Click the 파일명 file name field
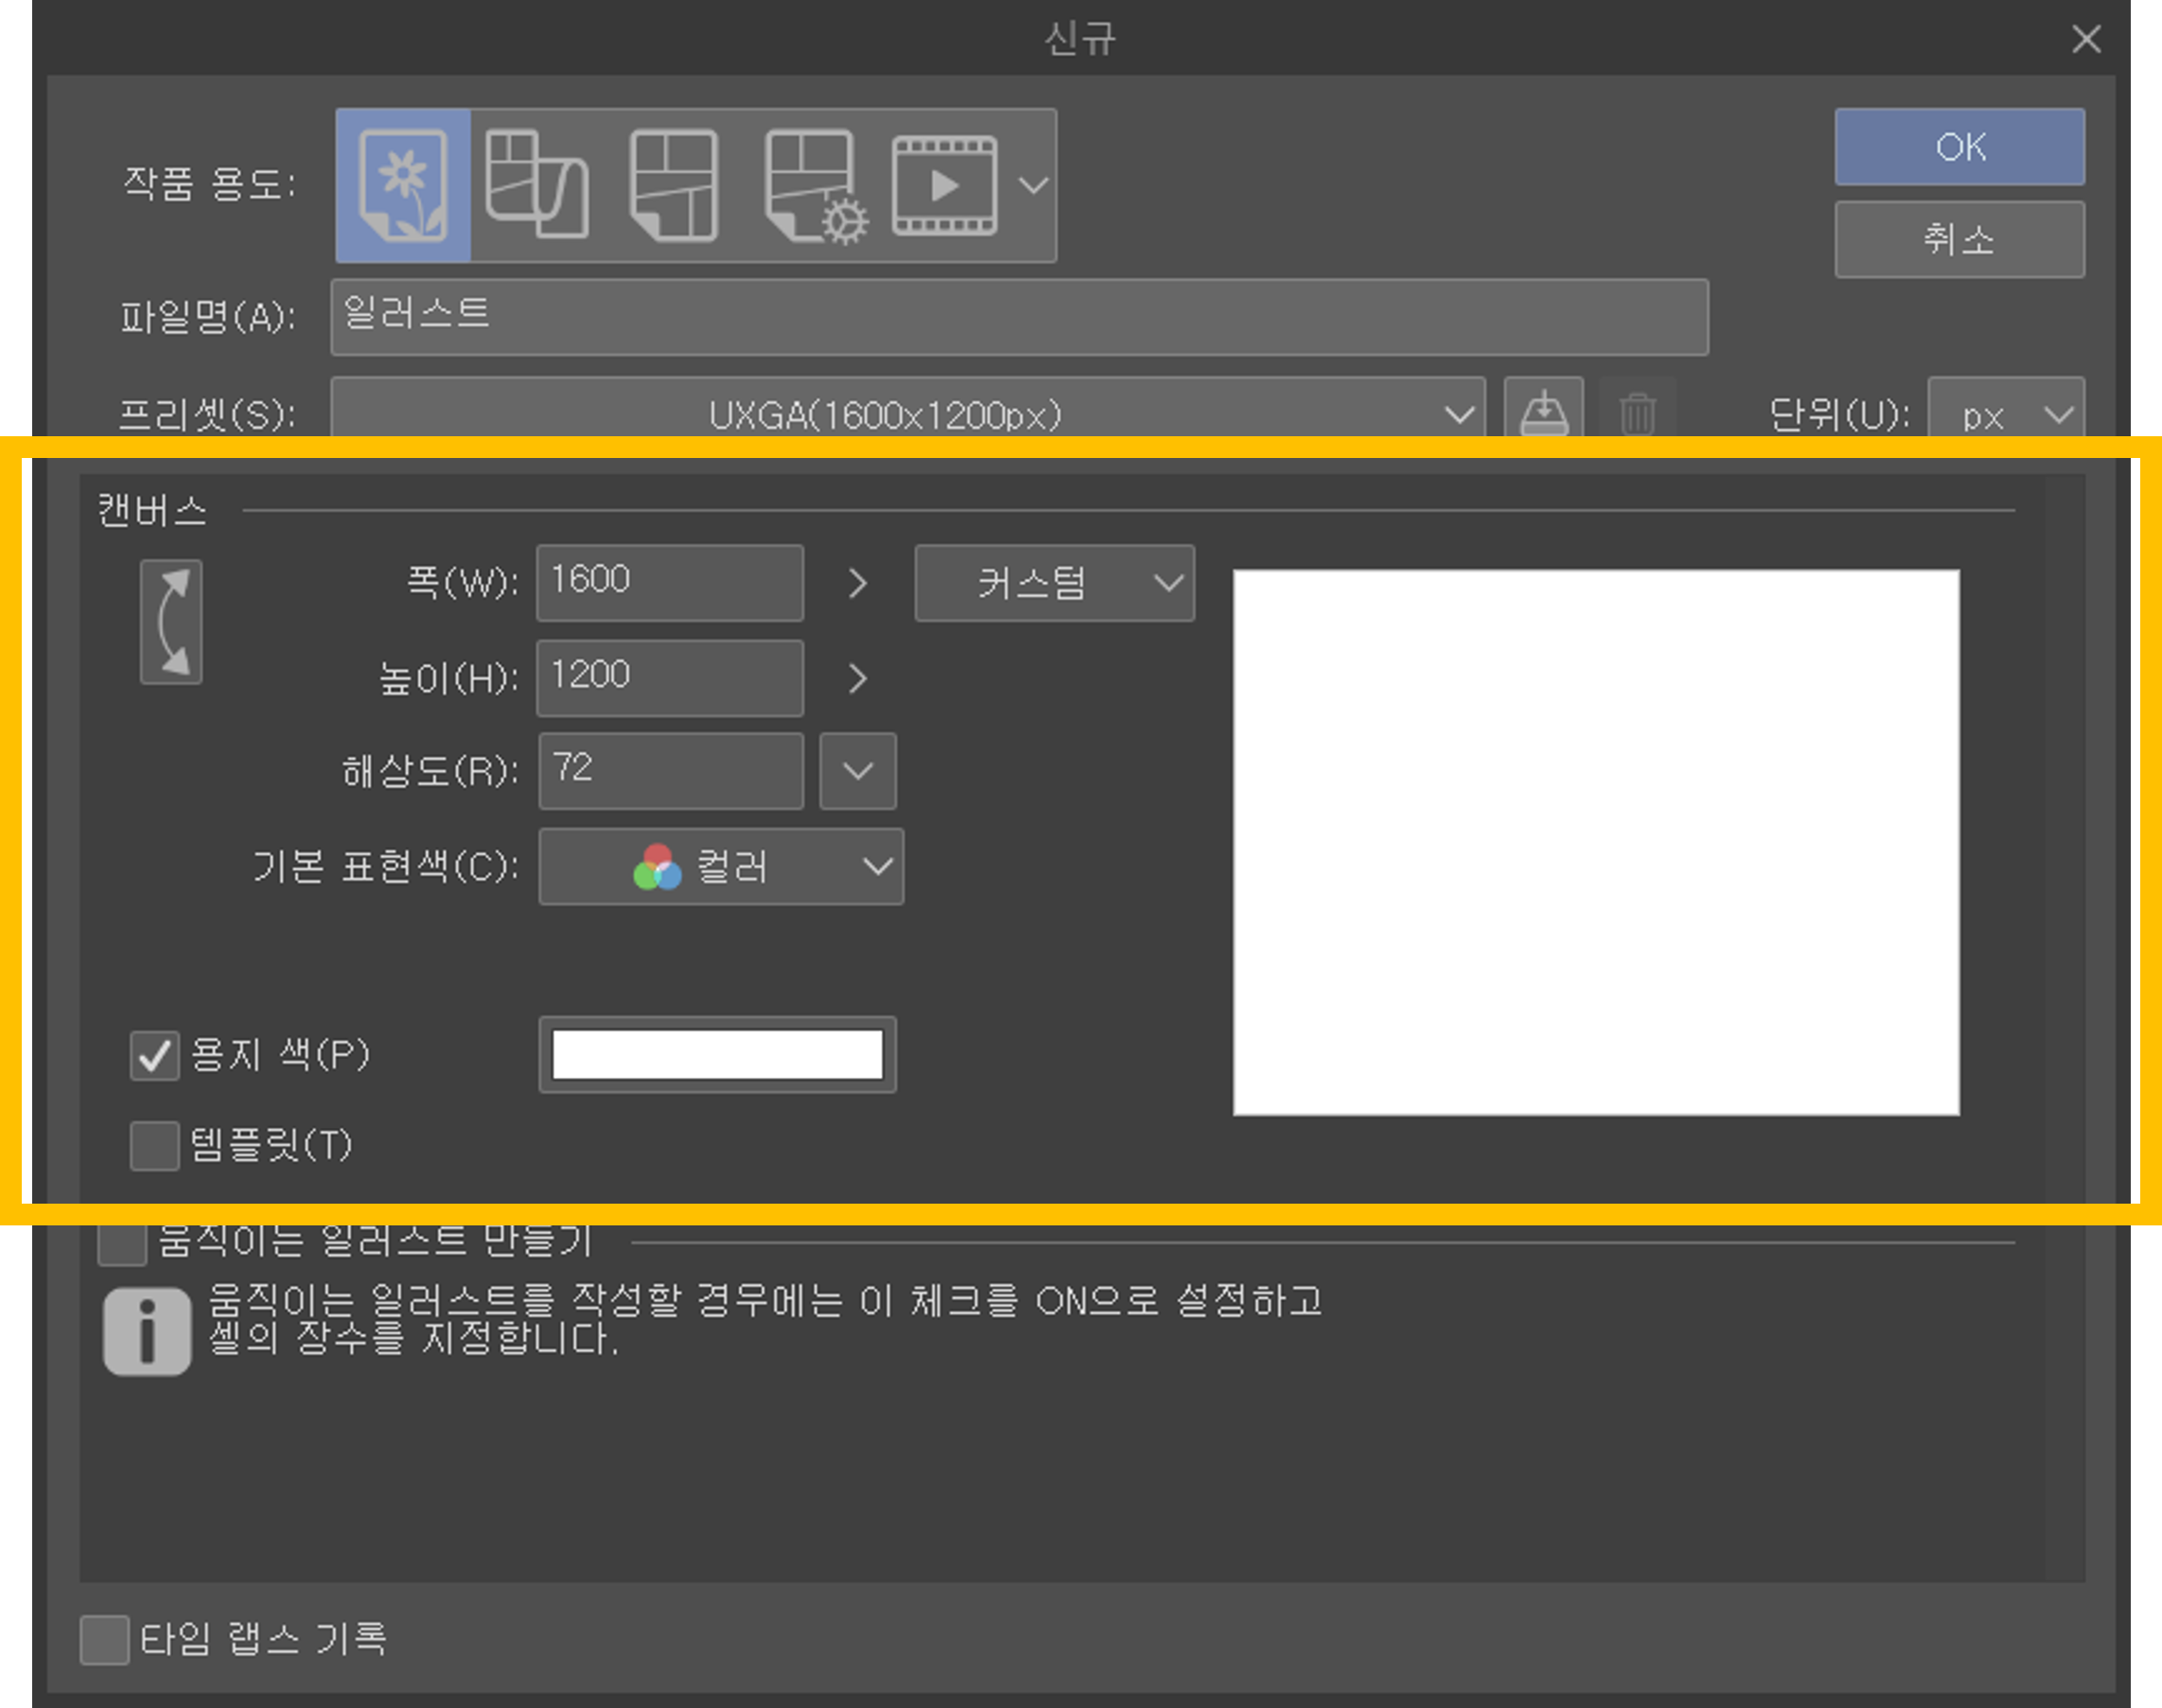 click(1019, 317)
